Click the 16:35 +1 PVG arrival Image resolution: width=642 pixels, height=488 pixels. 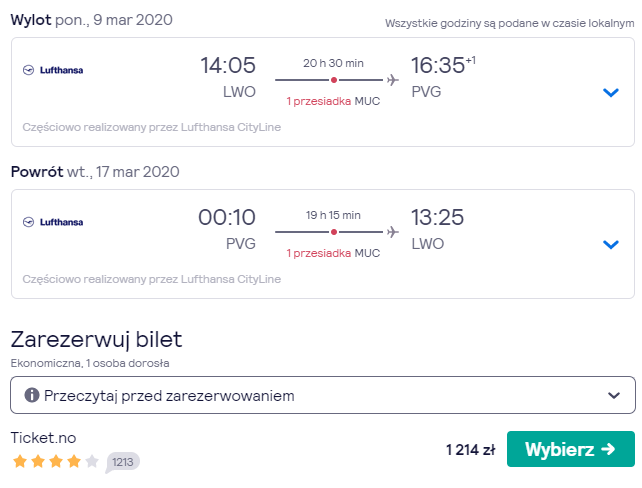[443, 77]
